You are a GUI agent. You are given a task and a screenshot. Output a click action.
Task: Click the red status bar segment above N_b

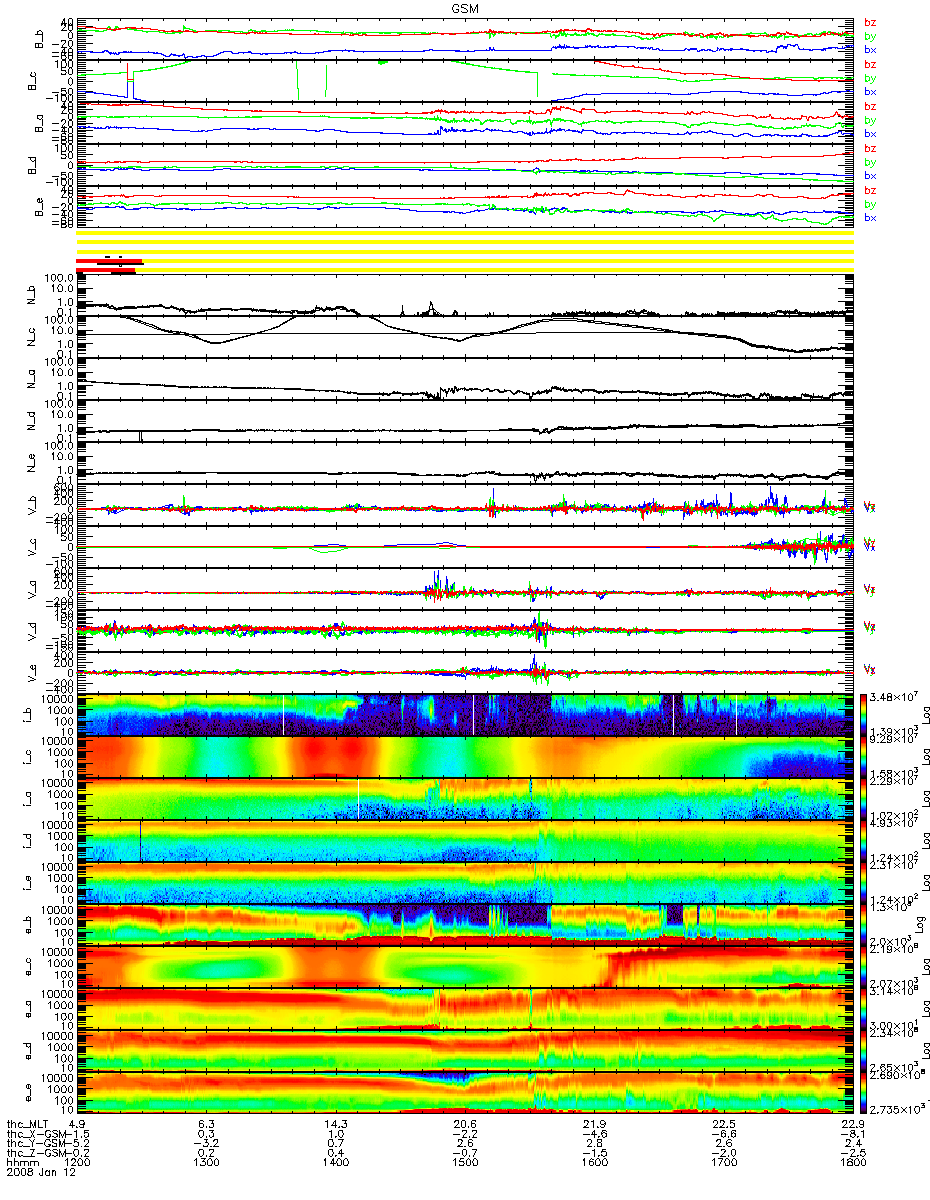pos(110,263)
